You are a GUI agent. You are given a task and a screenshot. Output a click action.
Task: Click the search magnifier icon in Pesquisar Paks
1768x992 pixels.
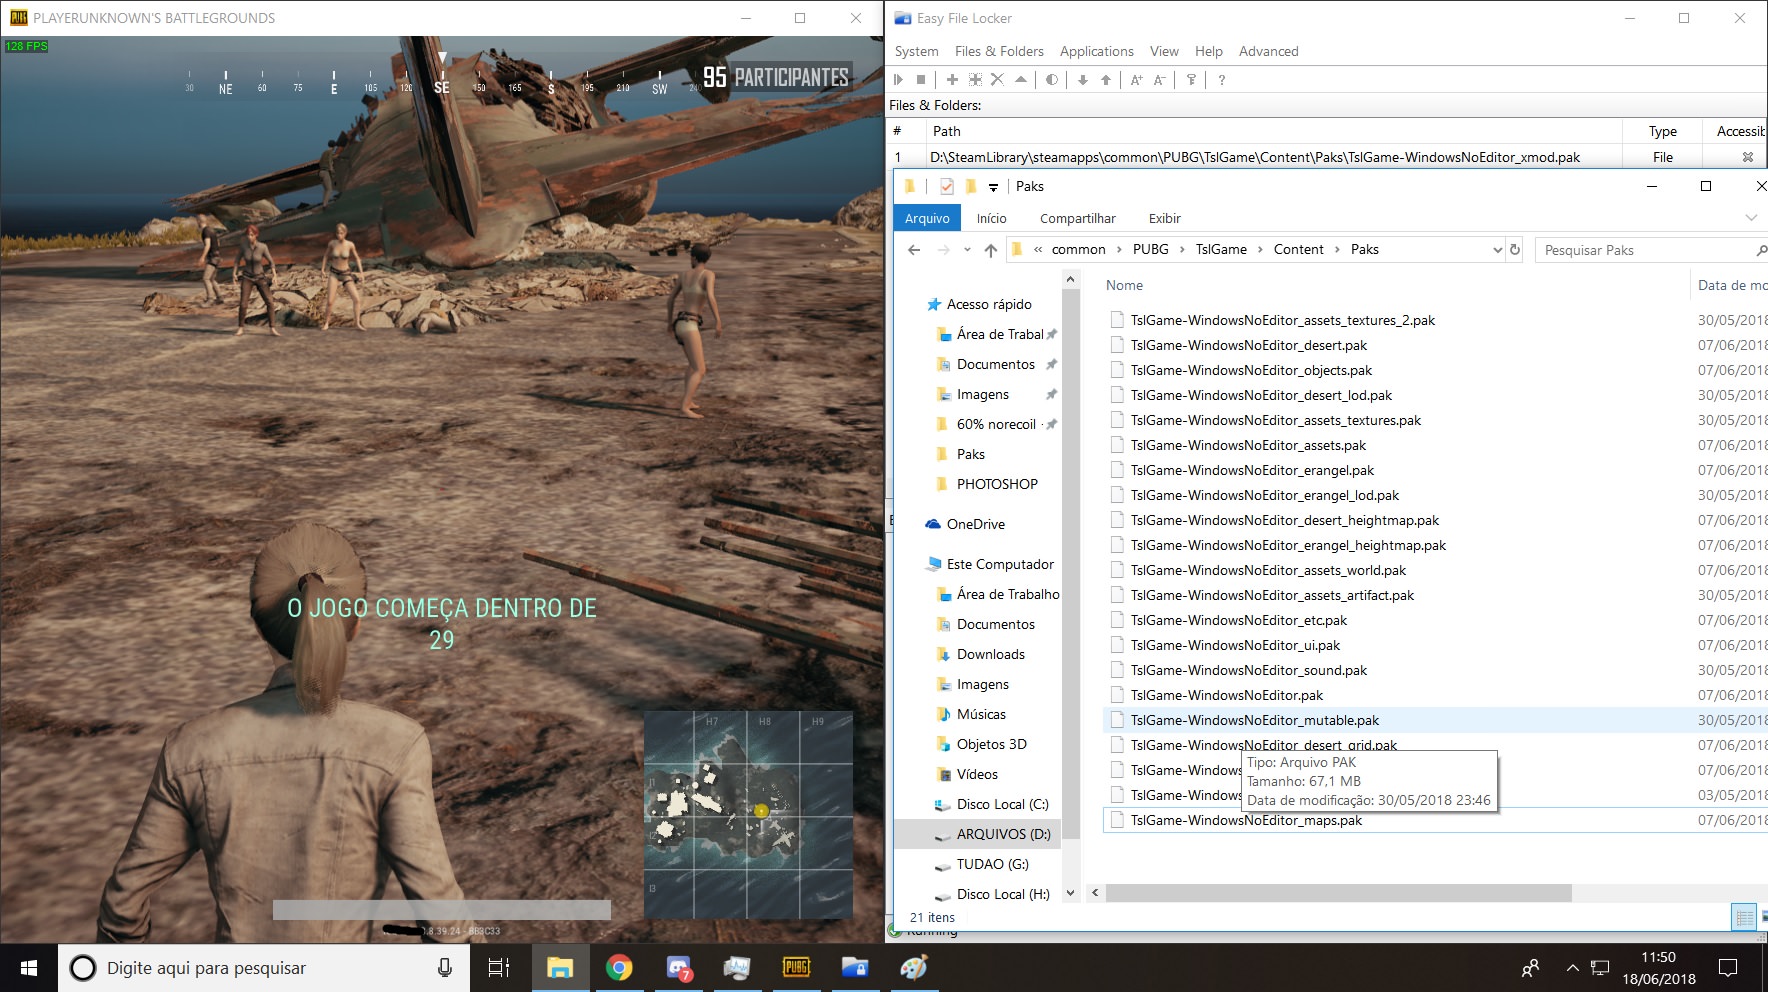[x=1760, y=250]
